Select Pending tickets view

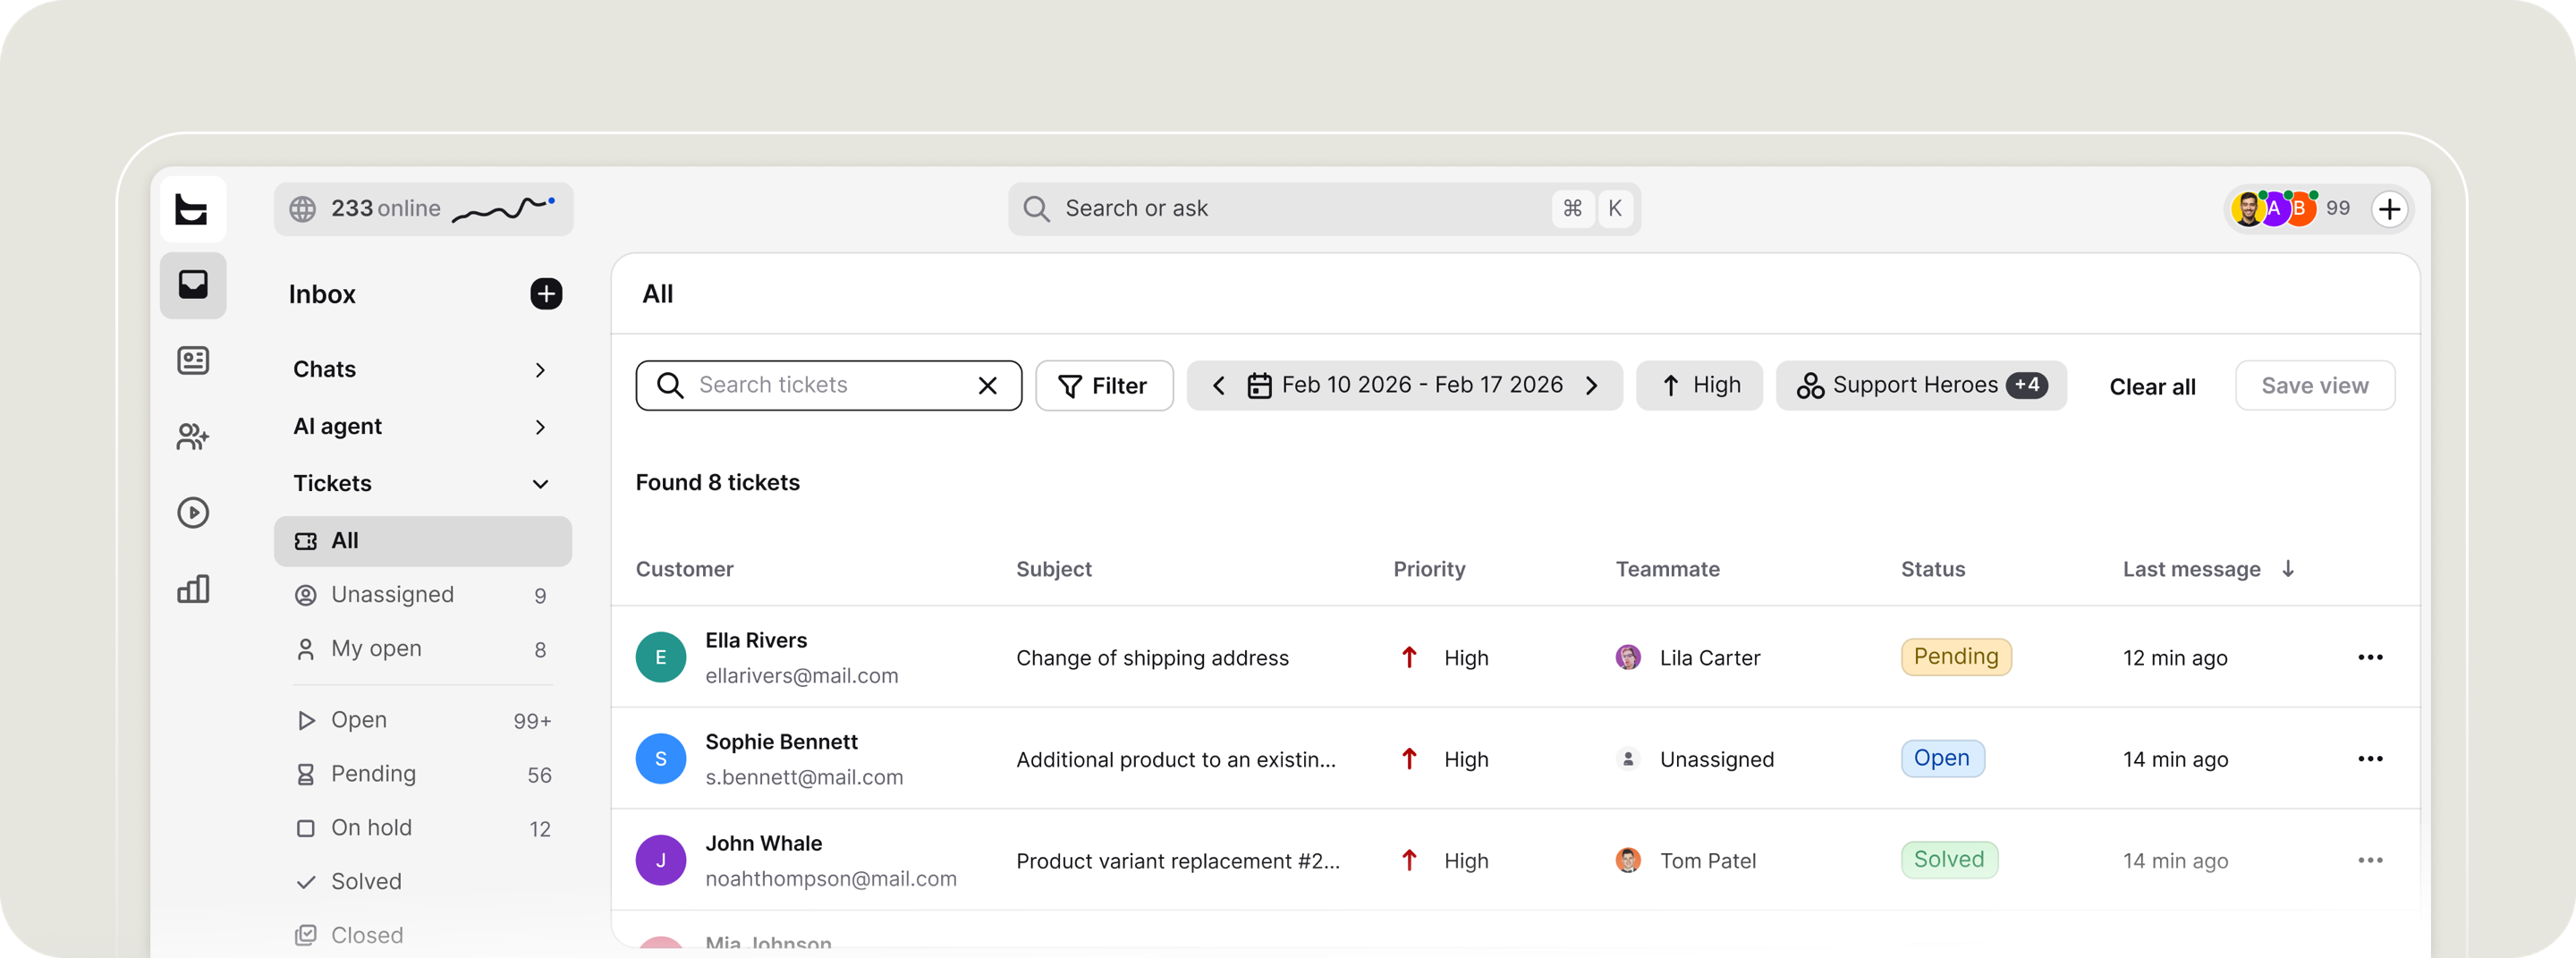[x=423, y=774]
